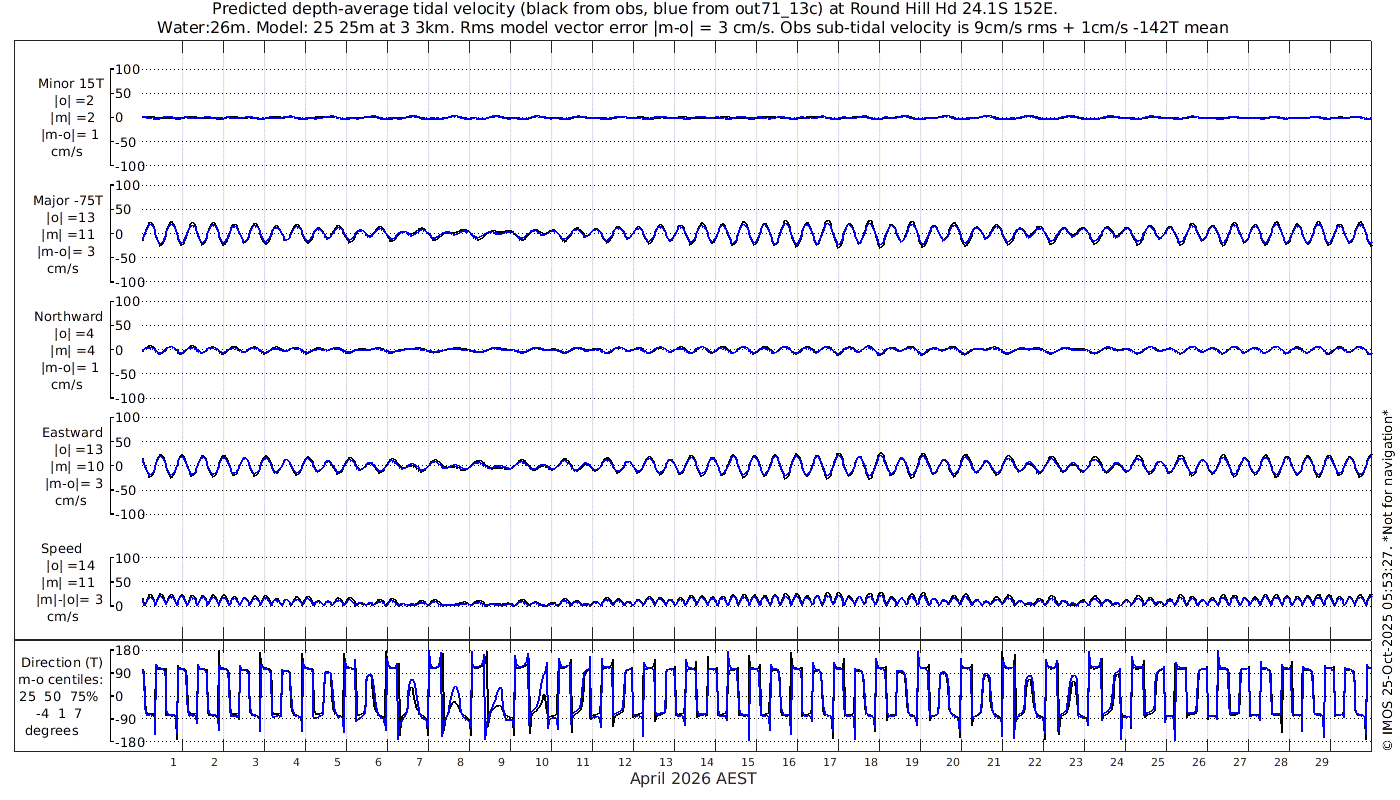Click the "100" tick of the Minor panel
The height and width of the screenshot is (800, 1400).
pos(128,69)
